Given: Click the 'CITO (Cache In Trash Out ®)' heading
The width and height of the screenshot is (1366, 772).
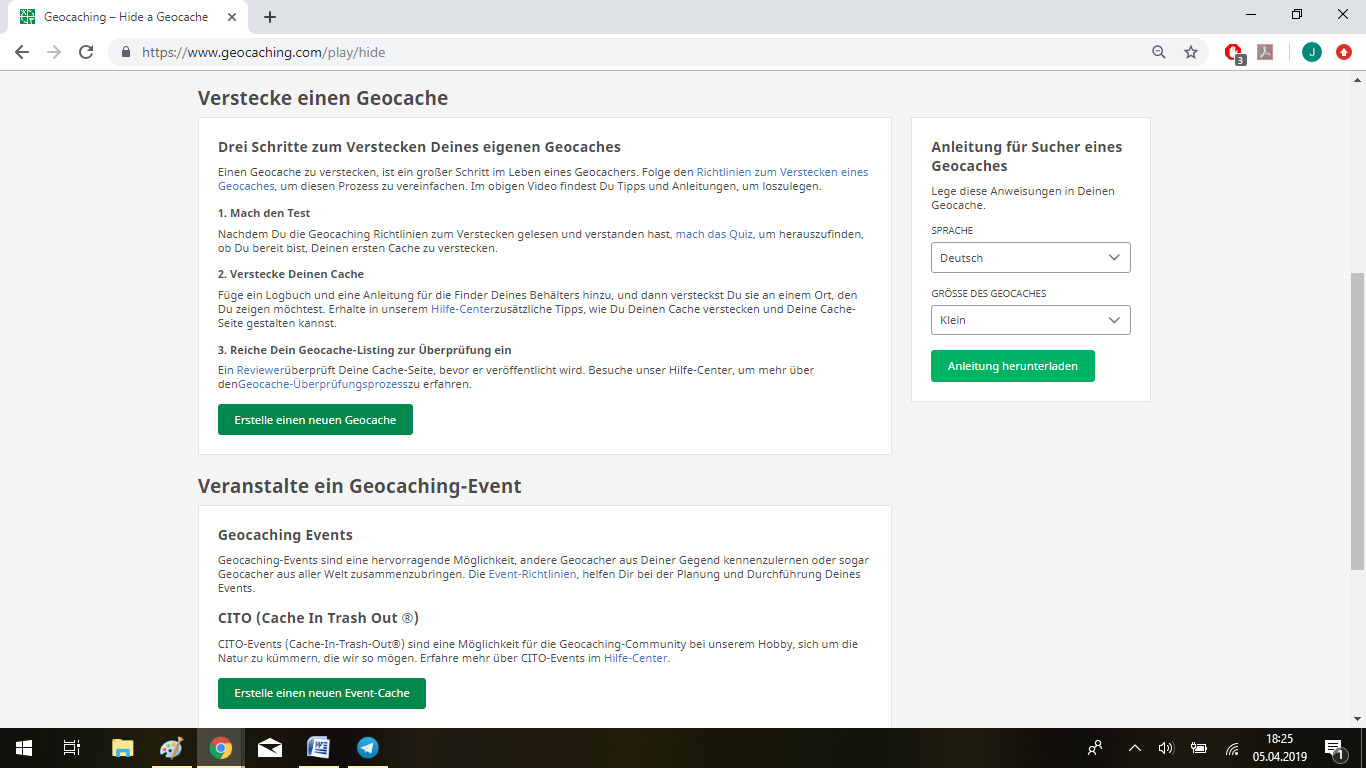Looking at the screenshot, I should [x=318, y=618].
